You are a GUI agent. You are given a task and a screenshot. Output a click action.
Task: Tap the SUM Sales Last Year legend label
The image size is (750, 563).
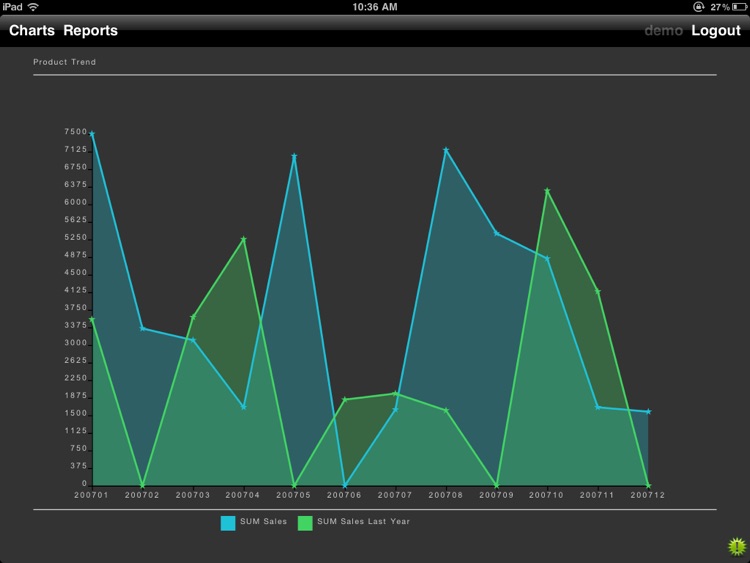364,521
